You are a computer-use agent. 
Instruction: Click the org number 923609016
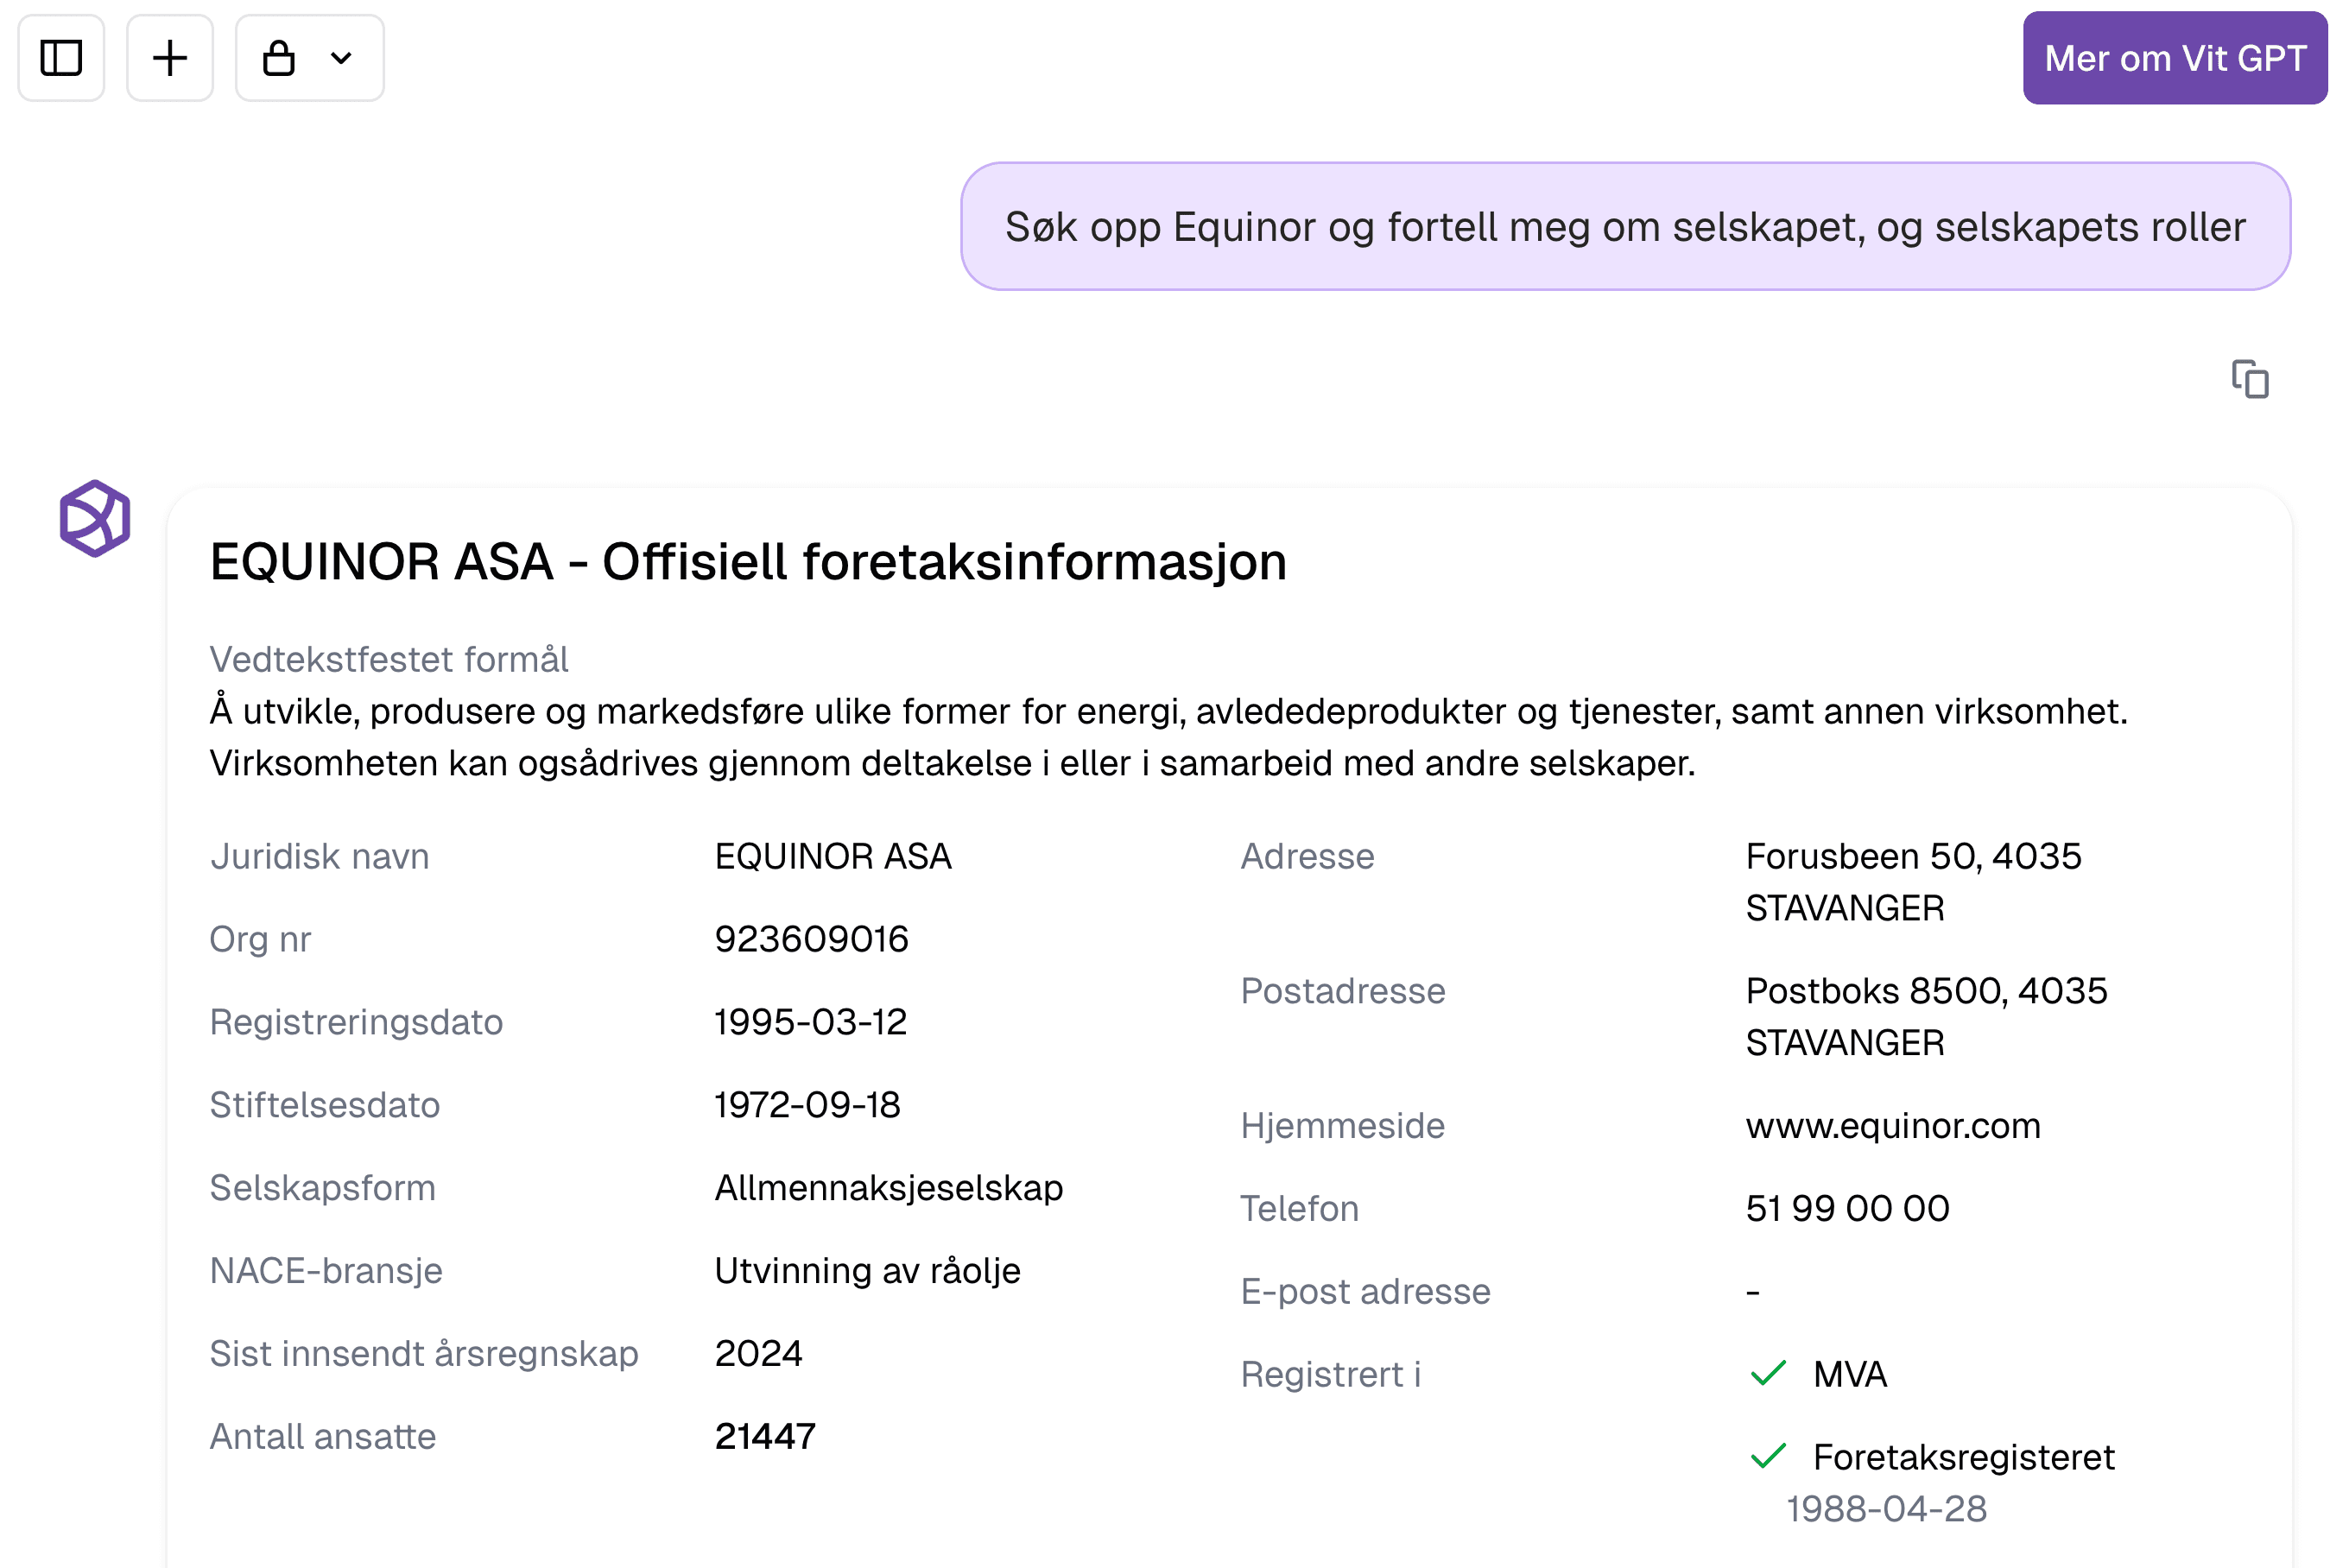coord(812,938)
